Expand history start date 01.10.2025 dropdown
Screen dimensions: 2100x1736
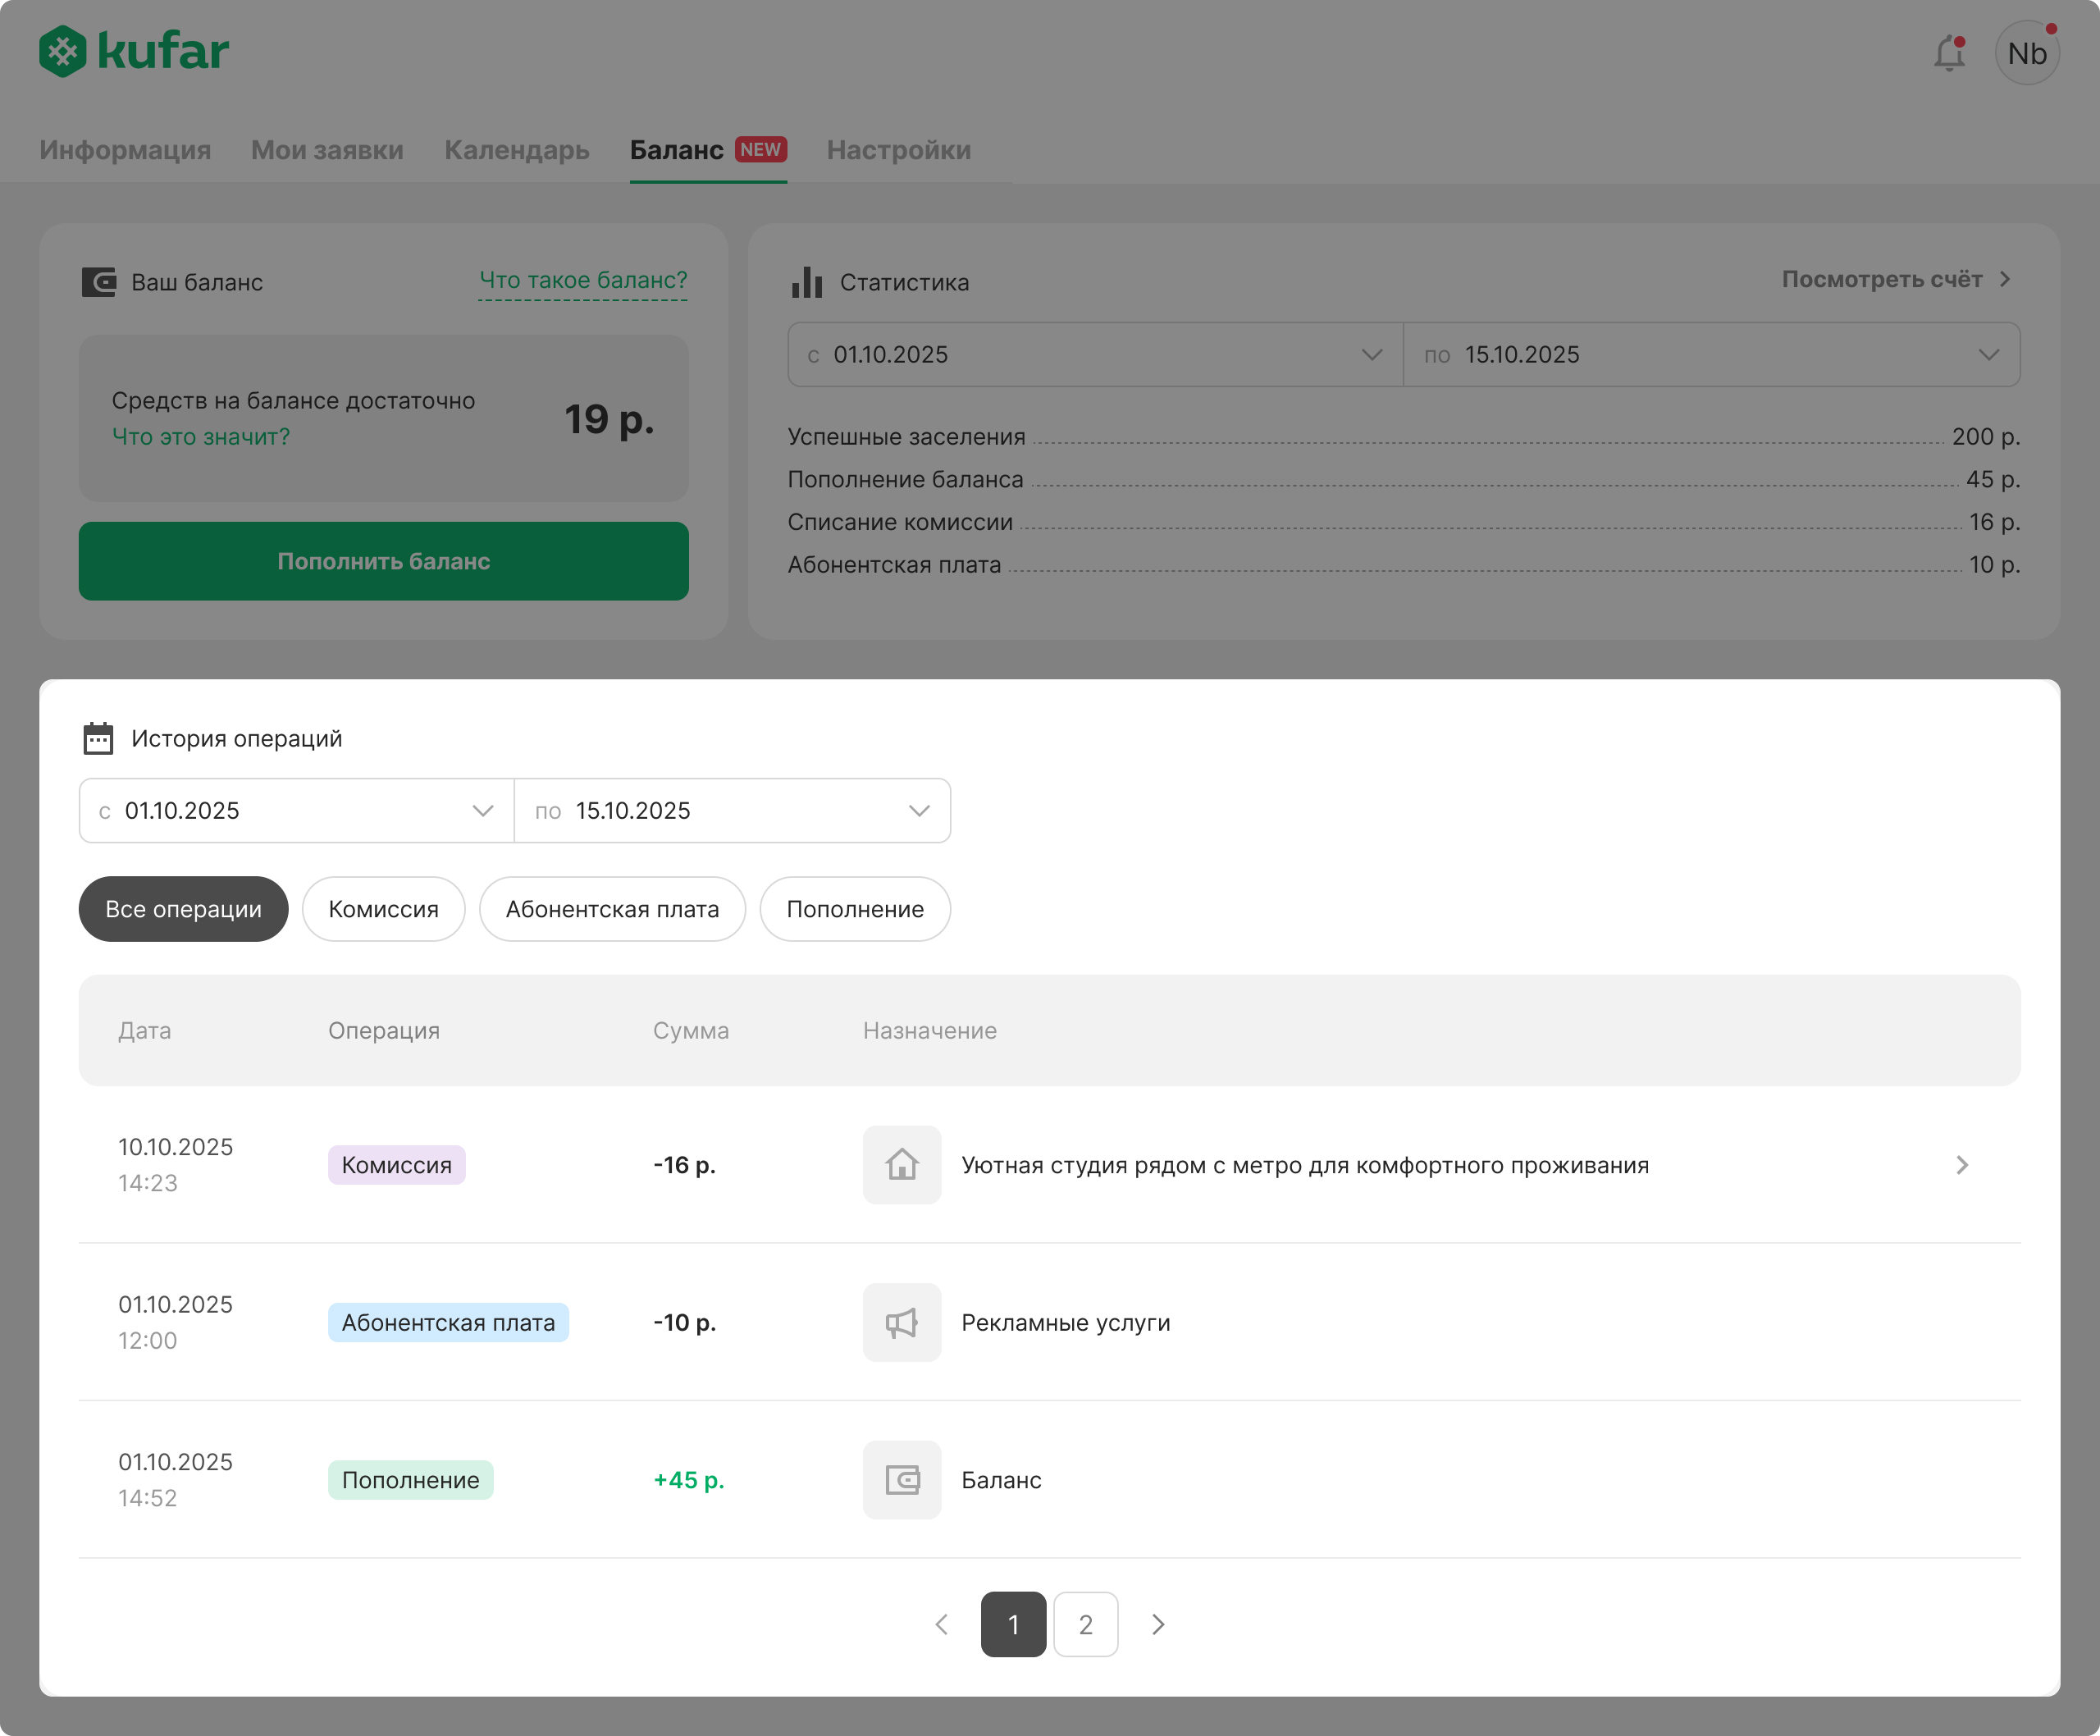coord(297,810)
